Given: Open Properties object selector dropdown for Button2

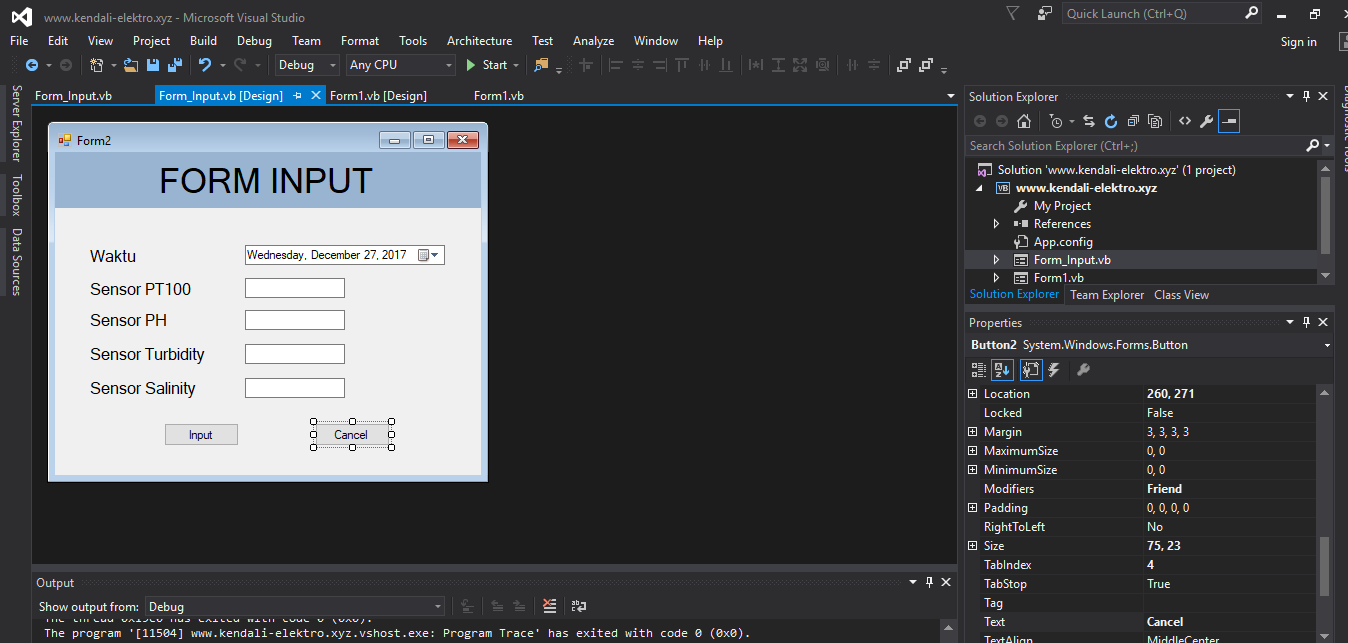Looking at the screenshot, I should pyautogui.click(x=1327, y=345).
